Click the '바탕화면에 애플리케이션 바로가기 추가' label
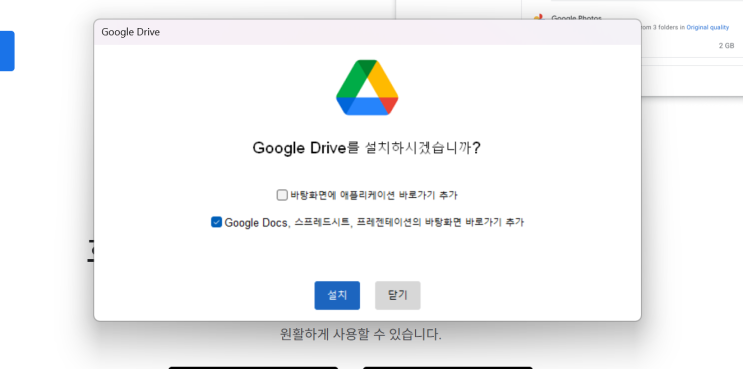743x369 pixels. [x=374, y=195]
